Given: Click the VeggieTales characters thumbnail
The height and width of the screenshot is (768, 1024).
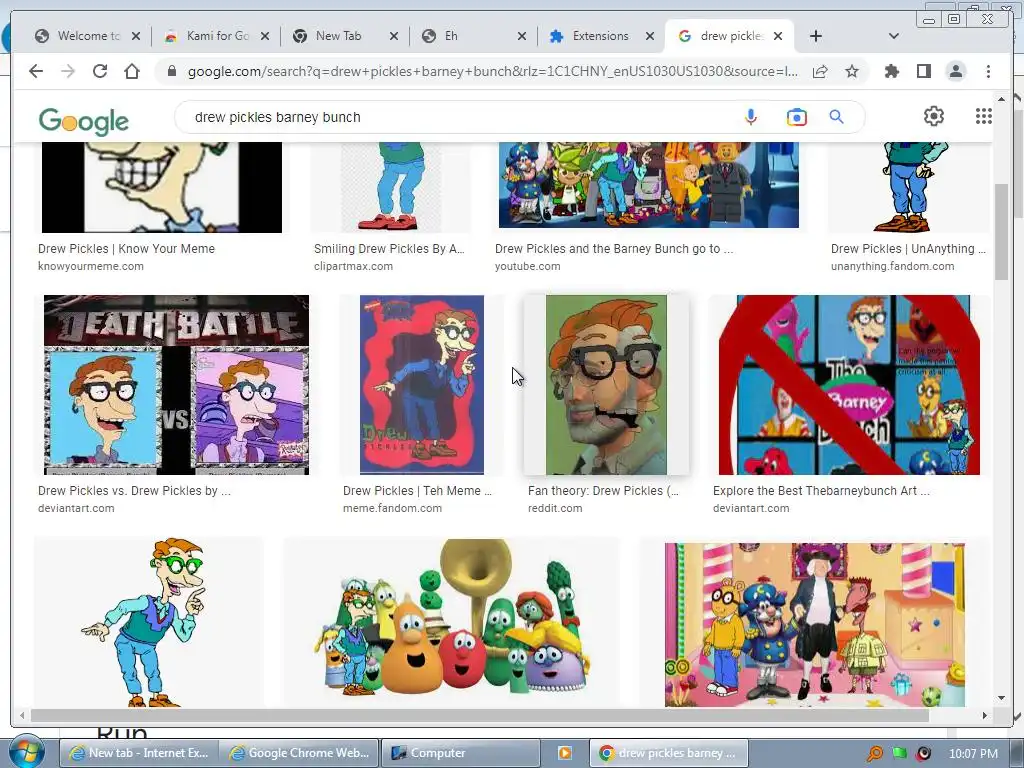Looking at the screenshot, I should [451, 622].
